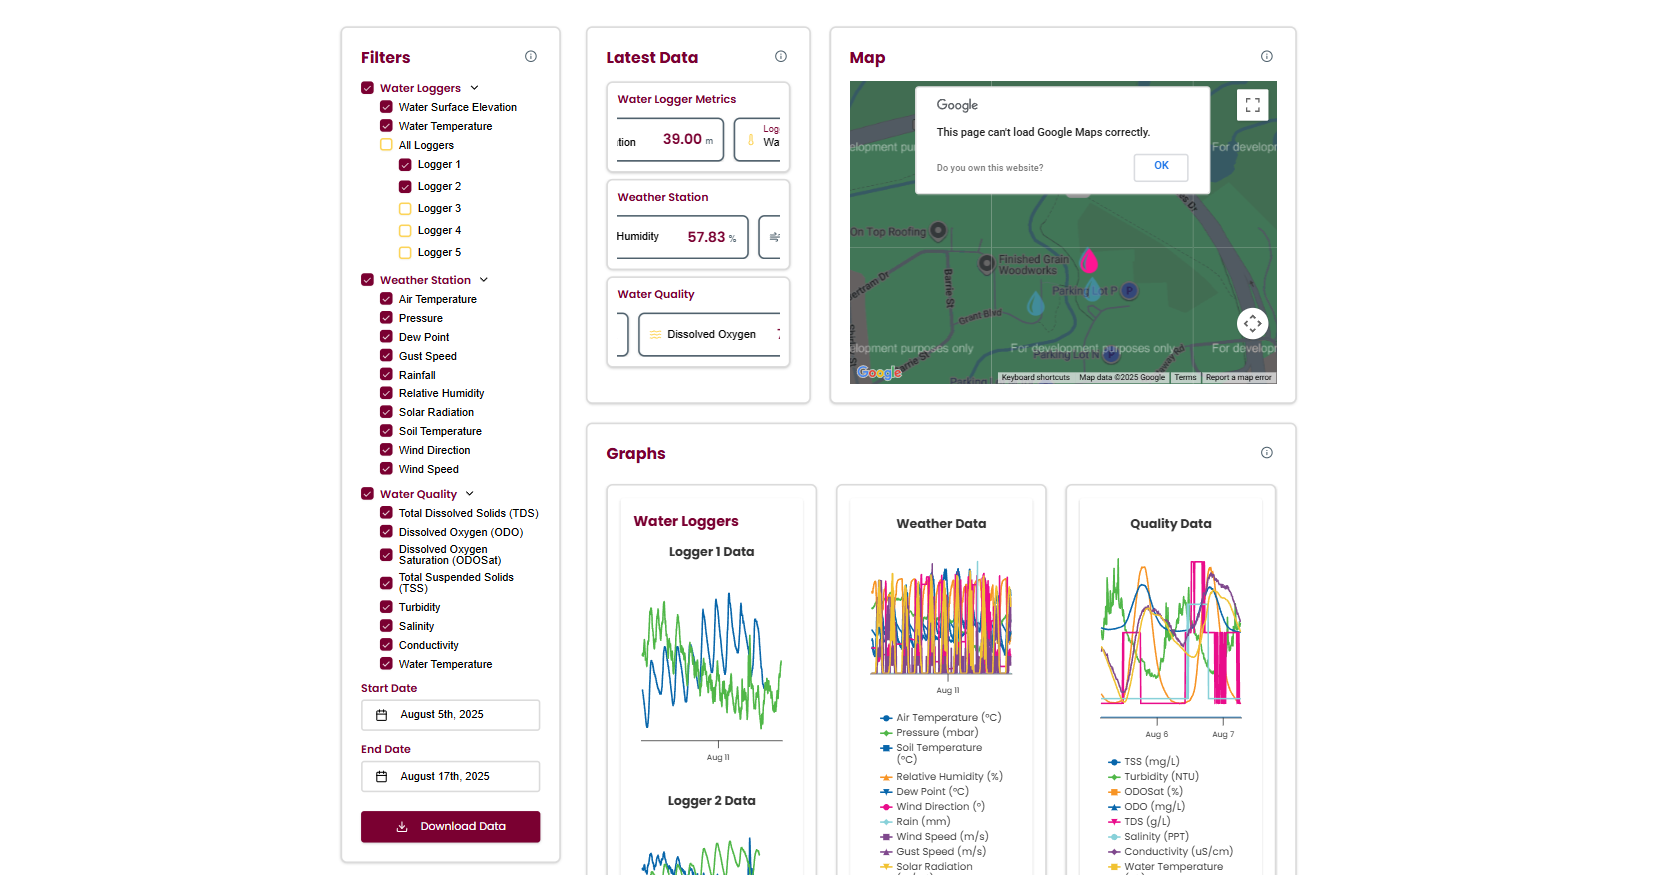The image size is (1671, 875).
Task: Toggle Air Temperature (°C) legend series
Action: point(940,718)
